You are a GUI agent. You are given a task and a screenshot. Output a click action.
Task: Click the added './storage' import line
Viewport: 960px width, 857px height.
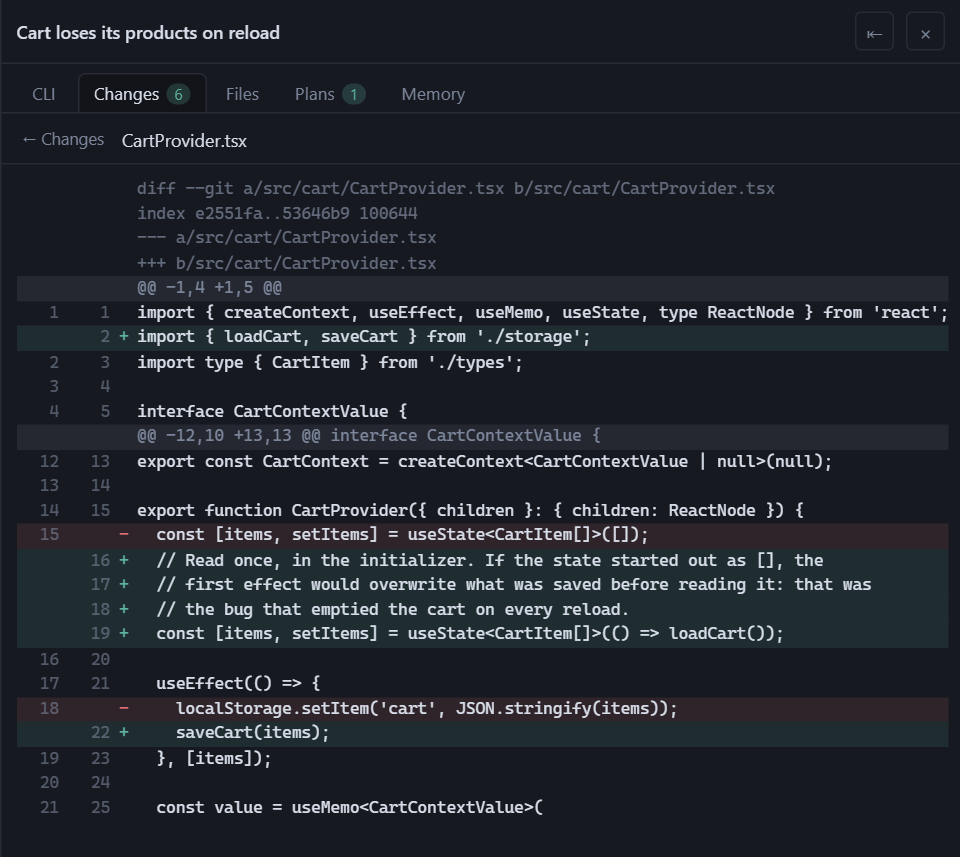tap(482, 337)
